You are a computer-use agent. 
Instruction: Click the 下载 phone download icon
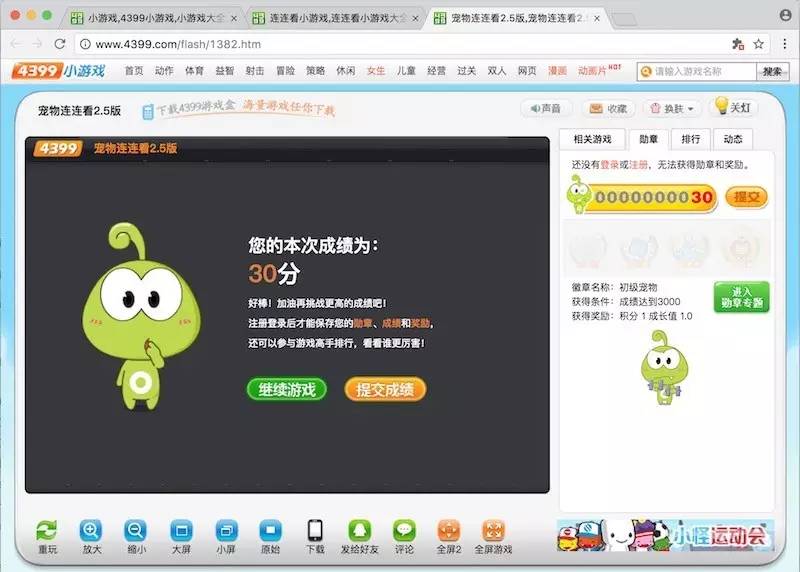click(x=315, y=531)
